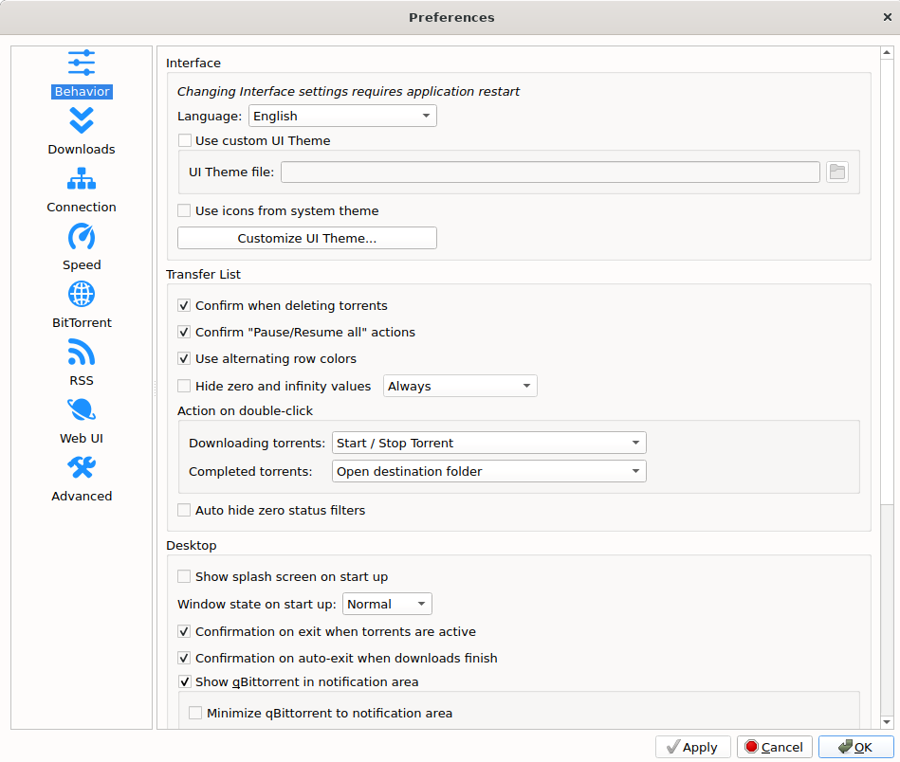
Task: Open the Completed torrents action dropdown
Action: [488, 471]
